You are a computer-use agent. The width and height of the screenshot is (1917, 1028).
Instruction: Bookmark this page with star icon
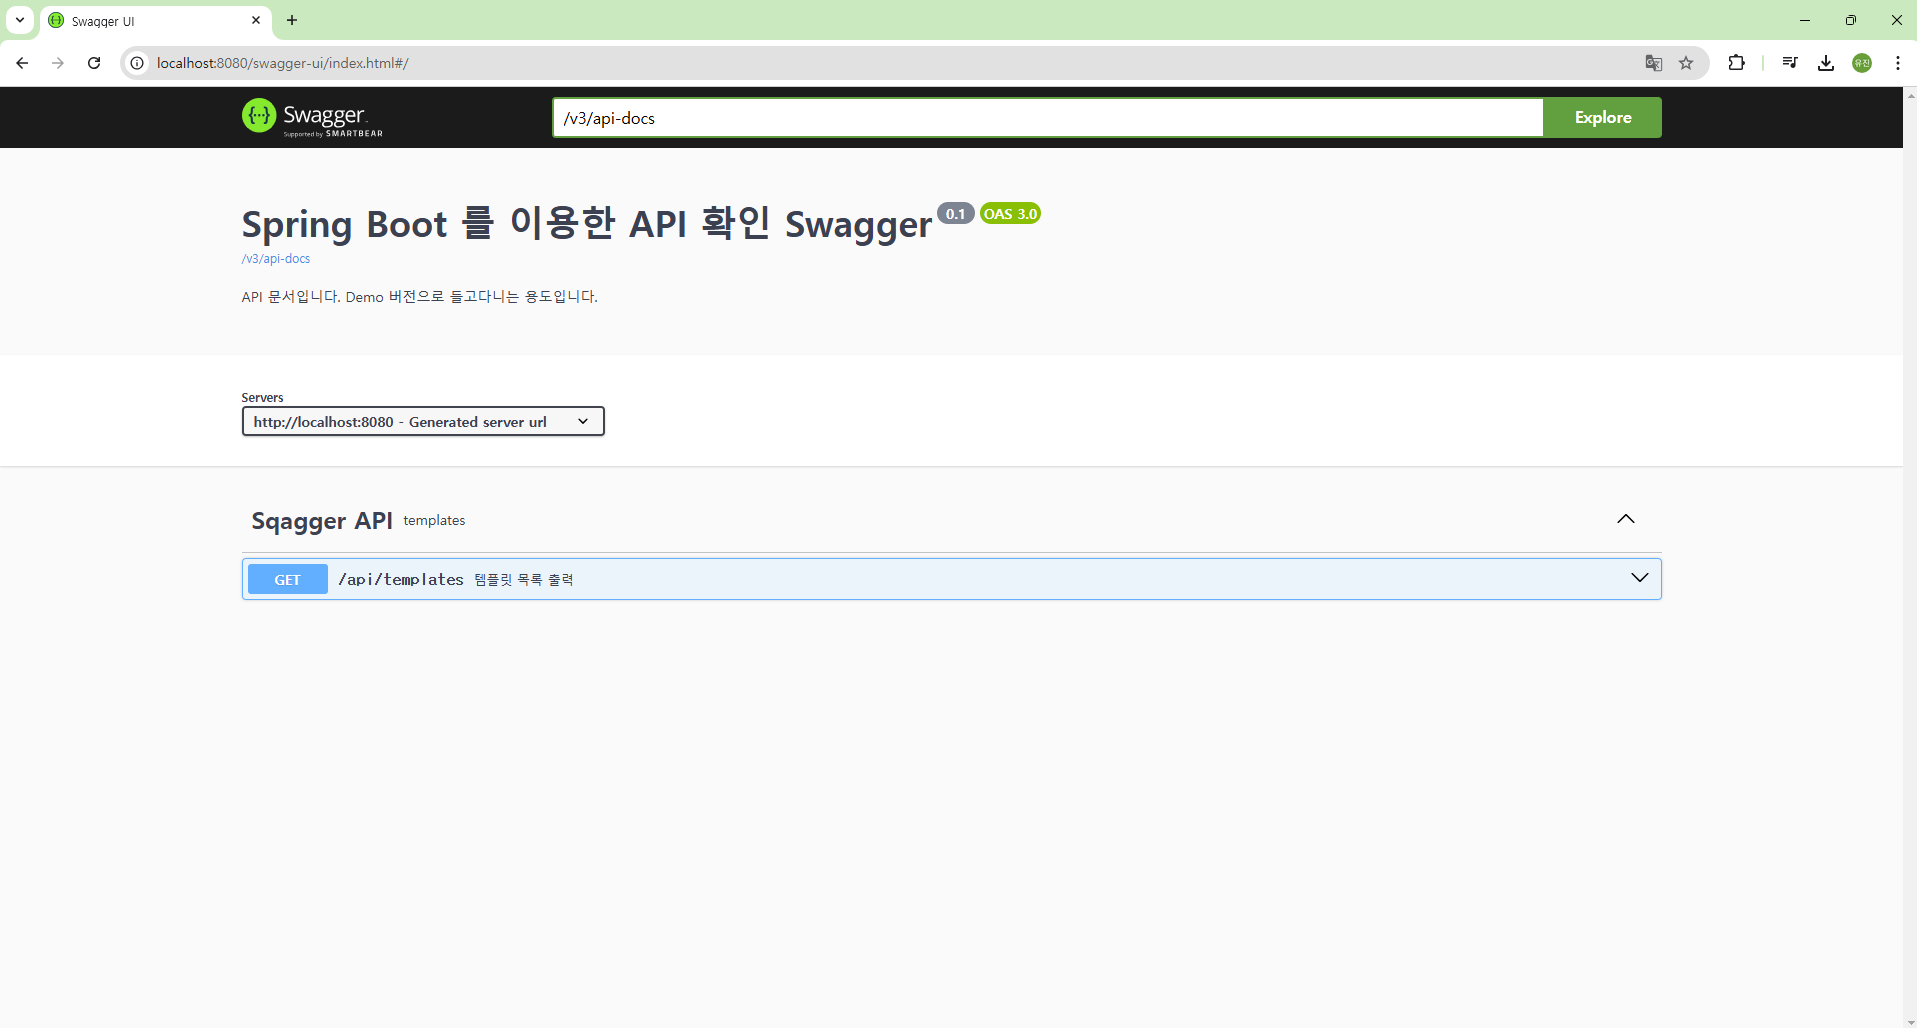[1686, 63]
